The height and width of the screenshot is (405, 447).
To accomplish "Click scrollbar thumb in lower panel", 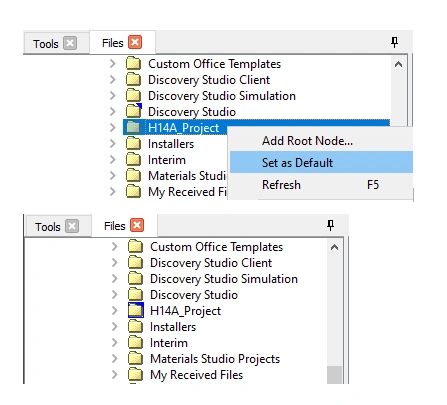I will tap(334, 375).
